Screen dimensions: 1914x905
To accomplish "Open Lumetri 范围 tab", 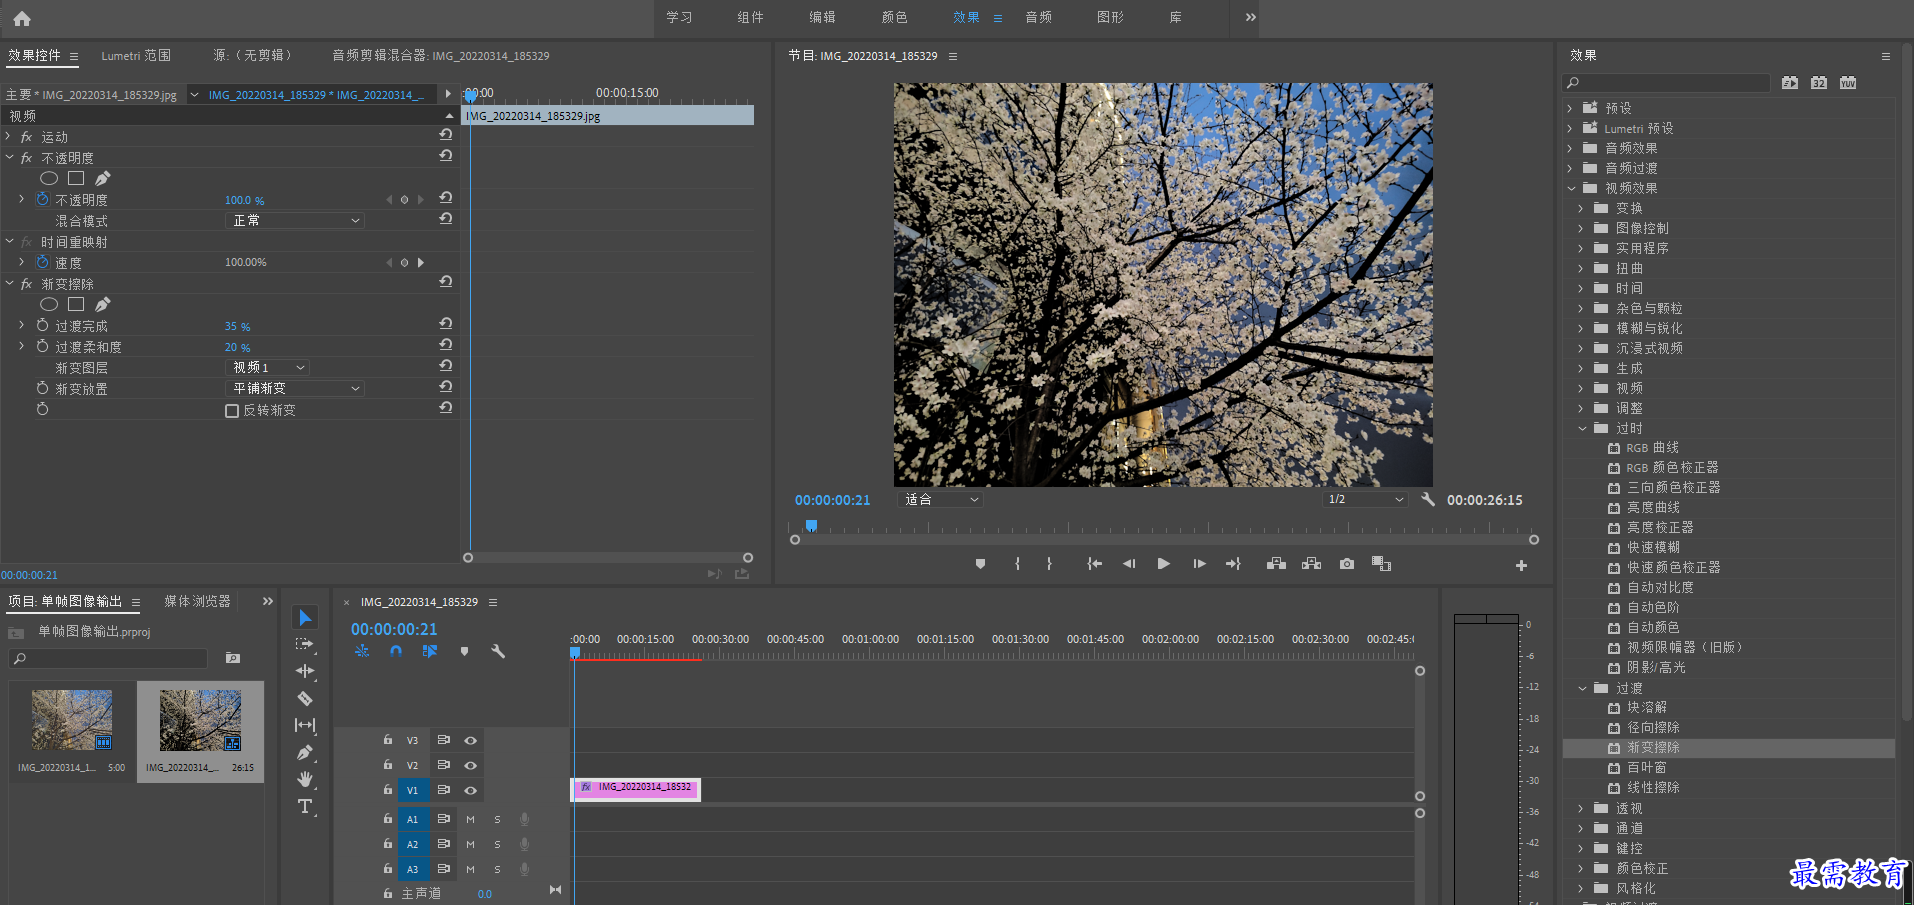I will click(136, 56).
